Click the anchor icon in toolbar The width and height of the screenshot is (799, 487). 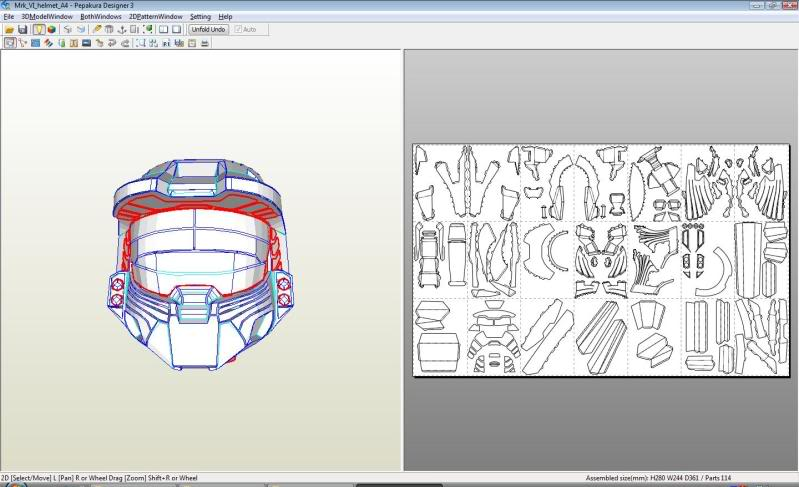point(122,30)
